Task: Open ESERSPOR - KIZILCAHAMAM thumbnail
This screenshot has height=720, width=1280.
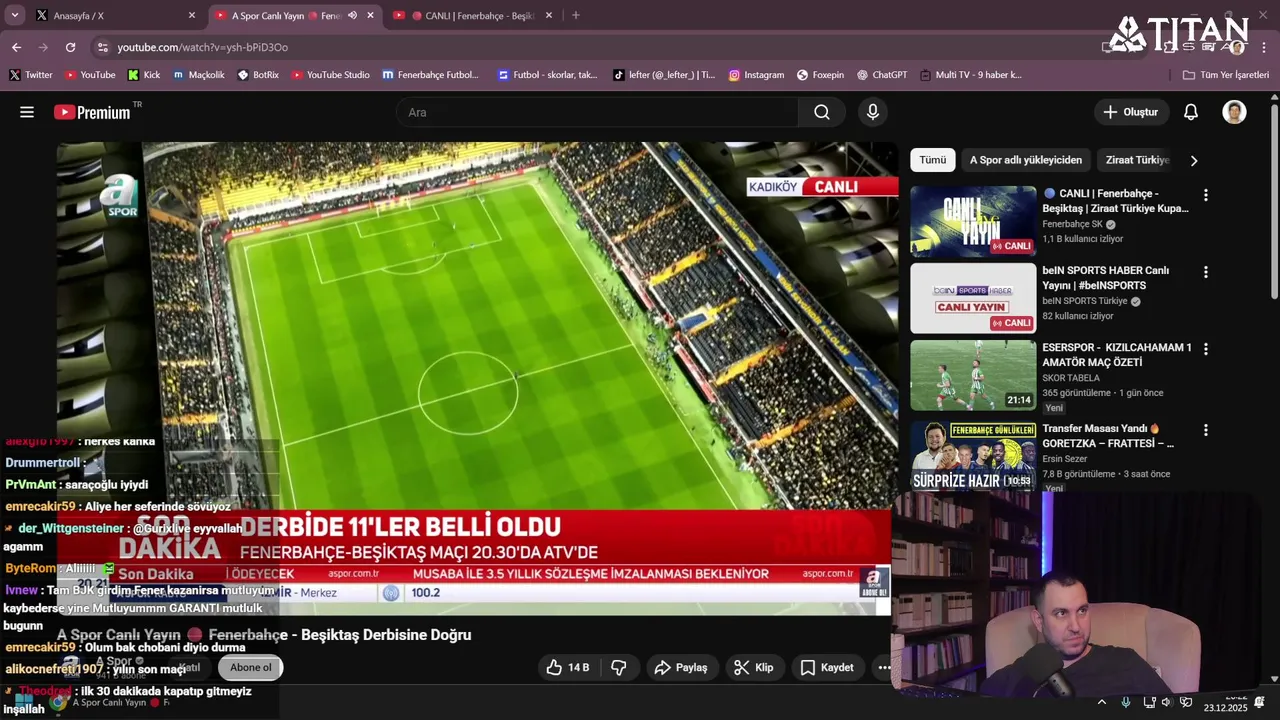Action: pyautogui.click(x=973, y=375)
